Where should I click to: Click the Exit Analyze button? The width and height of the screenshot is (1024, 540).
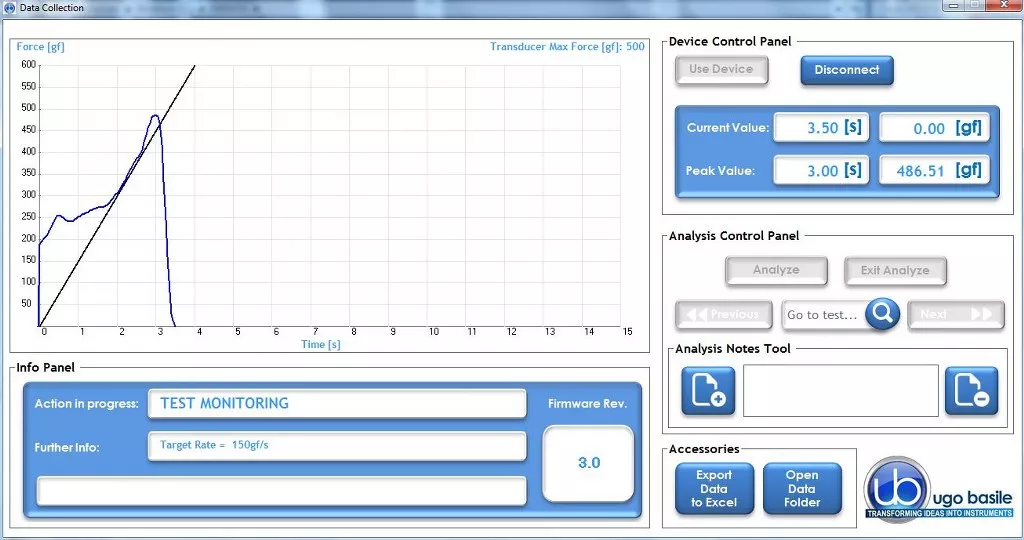pos(895,270)
